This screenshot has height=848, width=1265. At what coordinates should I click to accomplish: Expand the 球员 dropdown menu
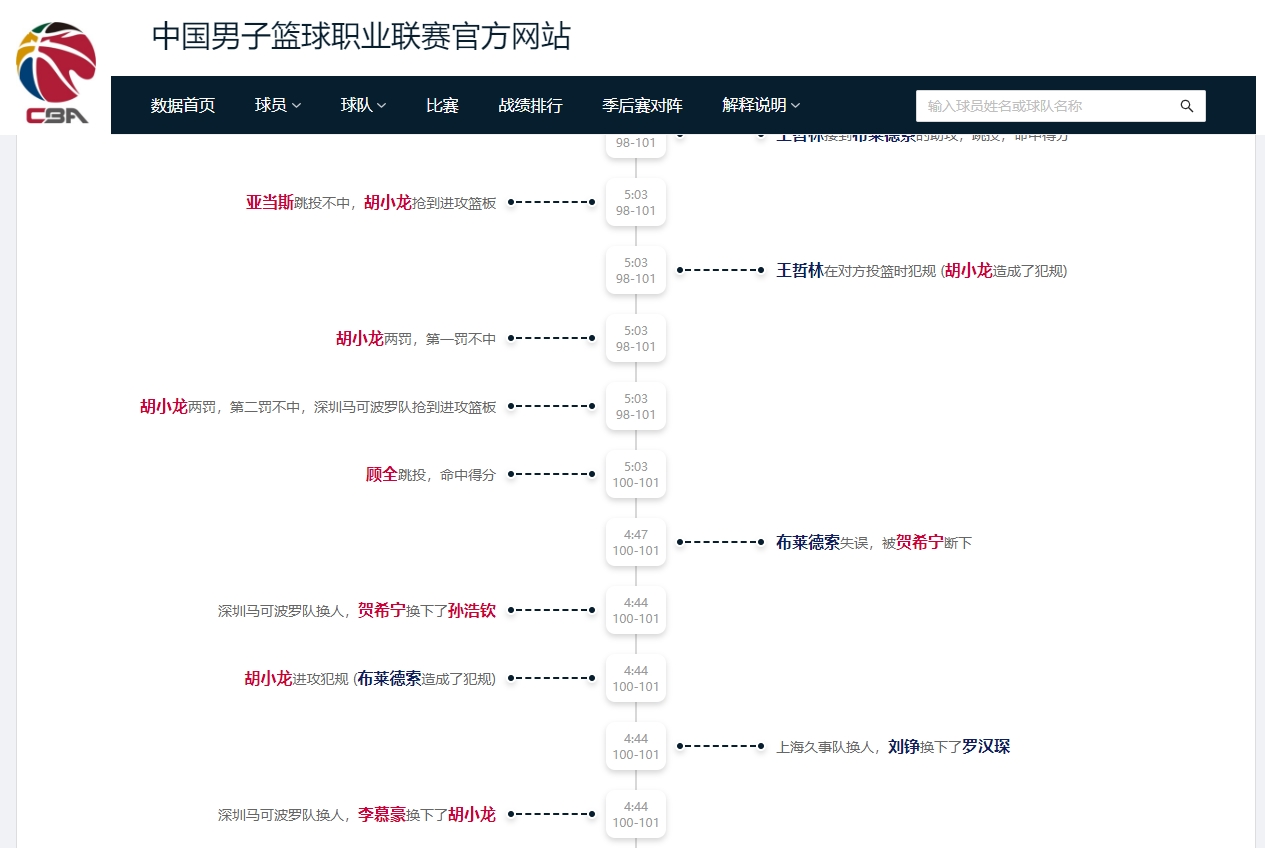[x=277, y=105]
